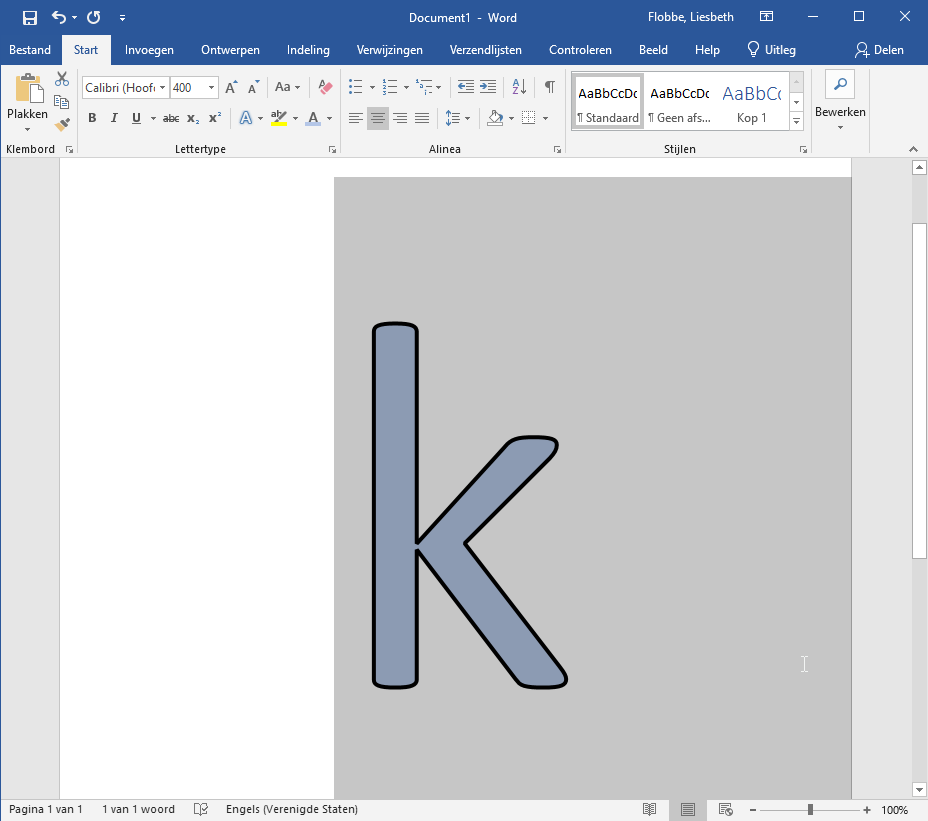Switch to Web Layout view
Viewport: 928px width, 821px height.
click(x=726, y=809)
